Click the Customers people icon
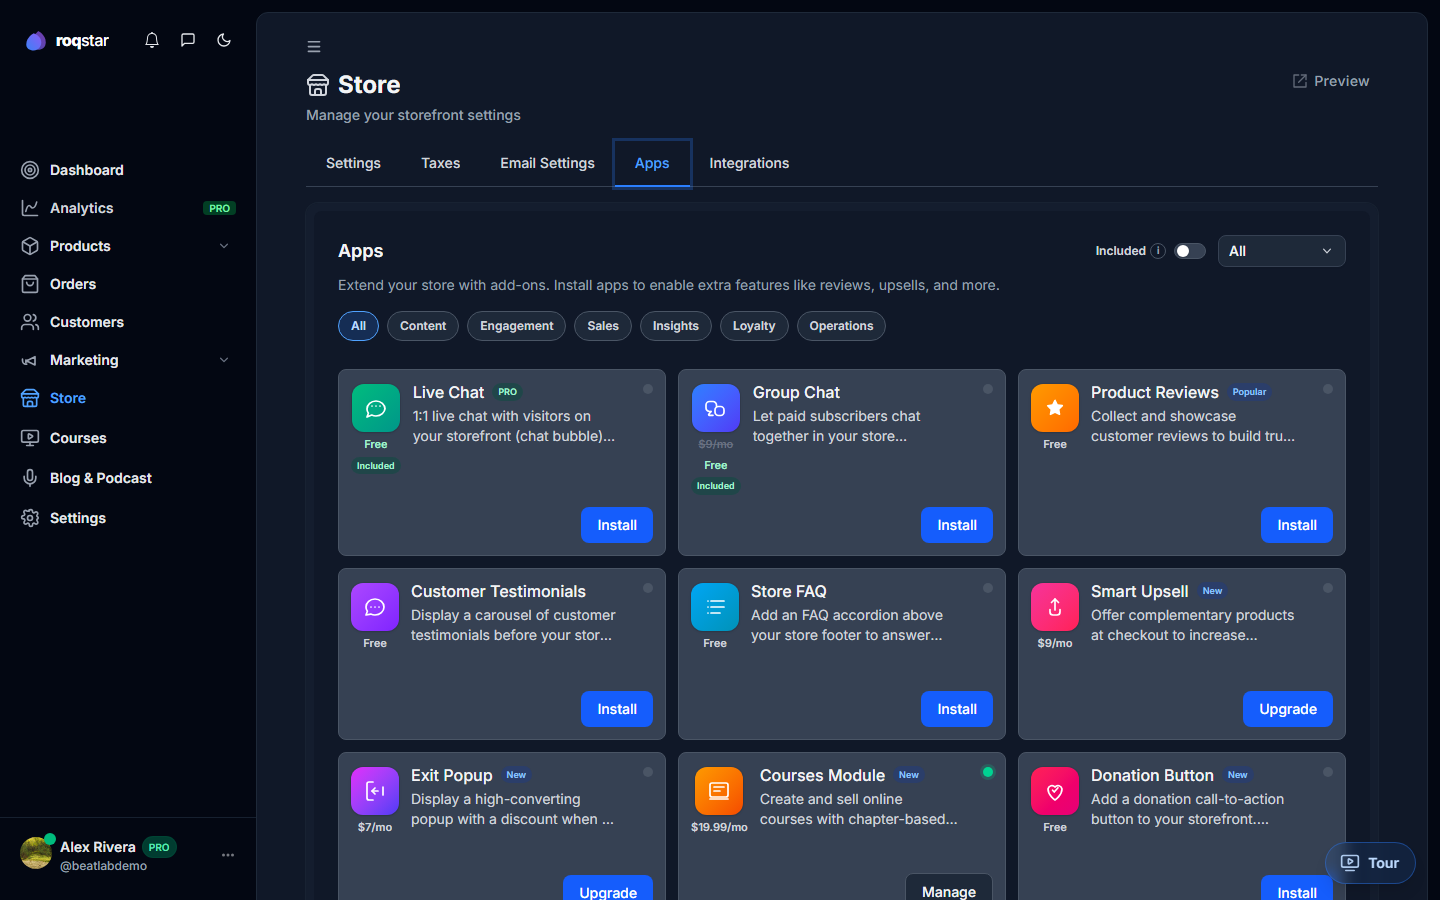 pyautogui.click(x=30, y=322)
